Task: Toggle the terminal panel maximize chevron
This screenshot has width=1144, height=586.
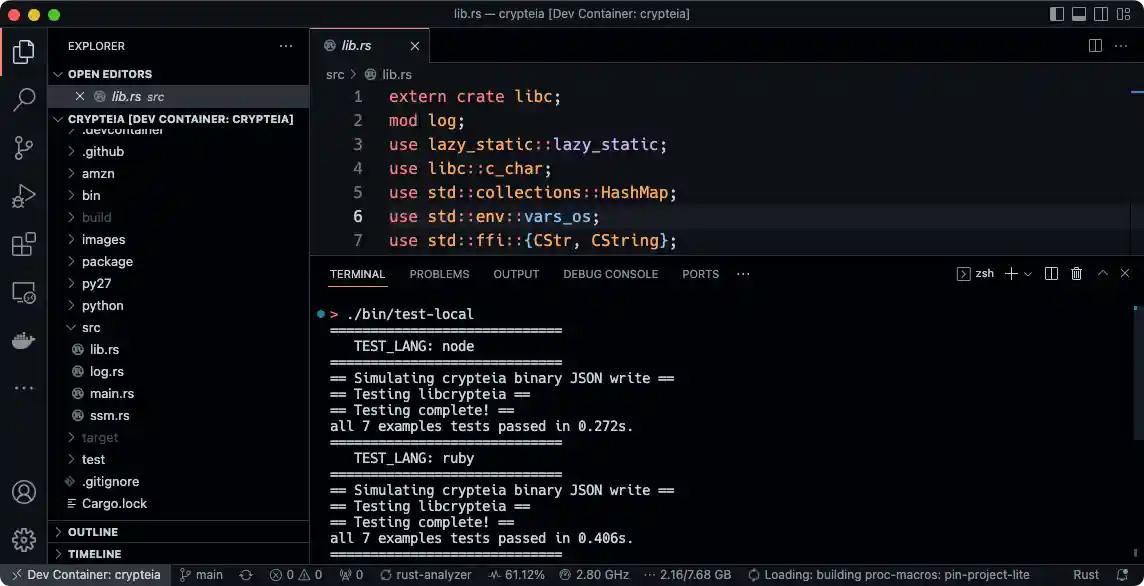Action: (x=1101, y=273)
